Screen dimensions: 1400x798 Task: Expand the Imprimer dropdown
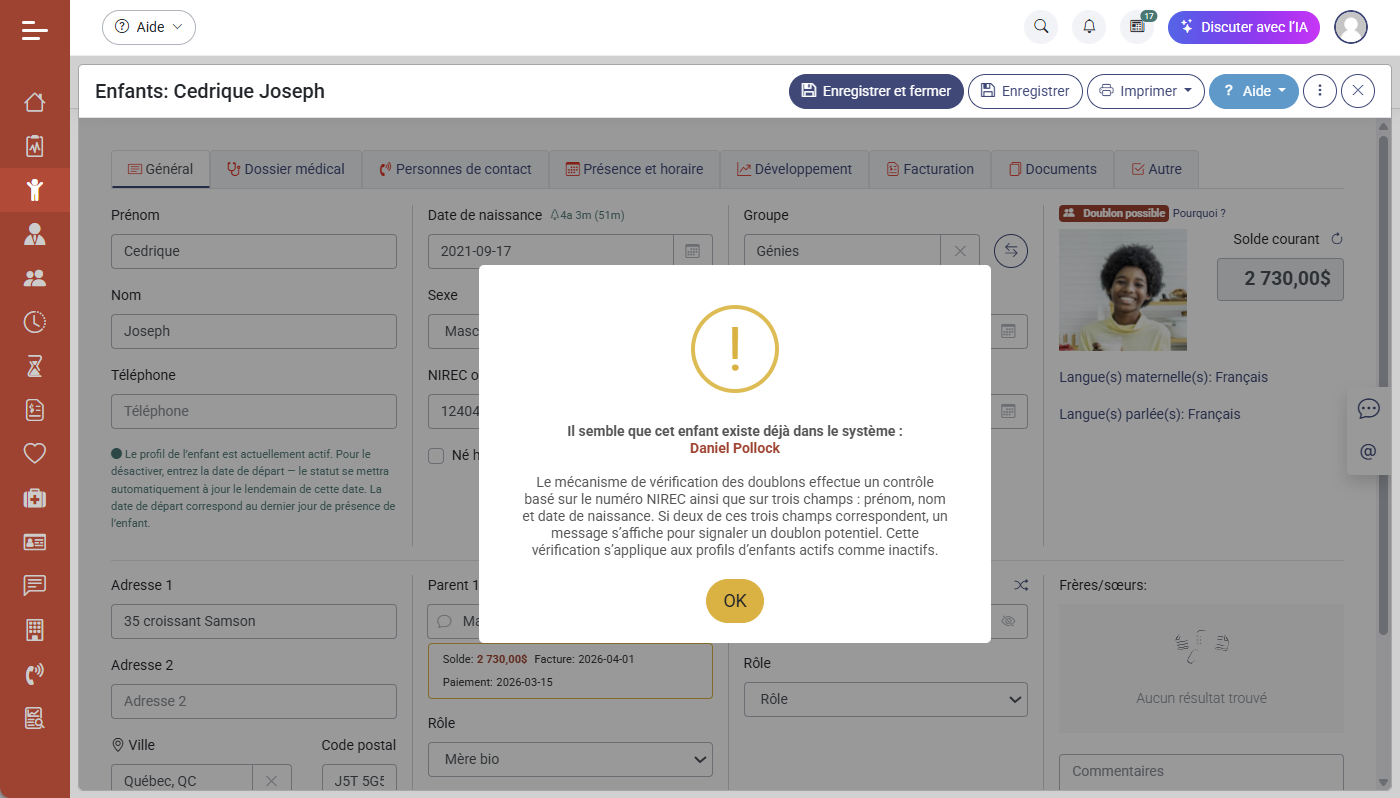(x=1145, y=91)
